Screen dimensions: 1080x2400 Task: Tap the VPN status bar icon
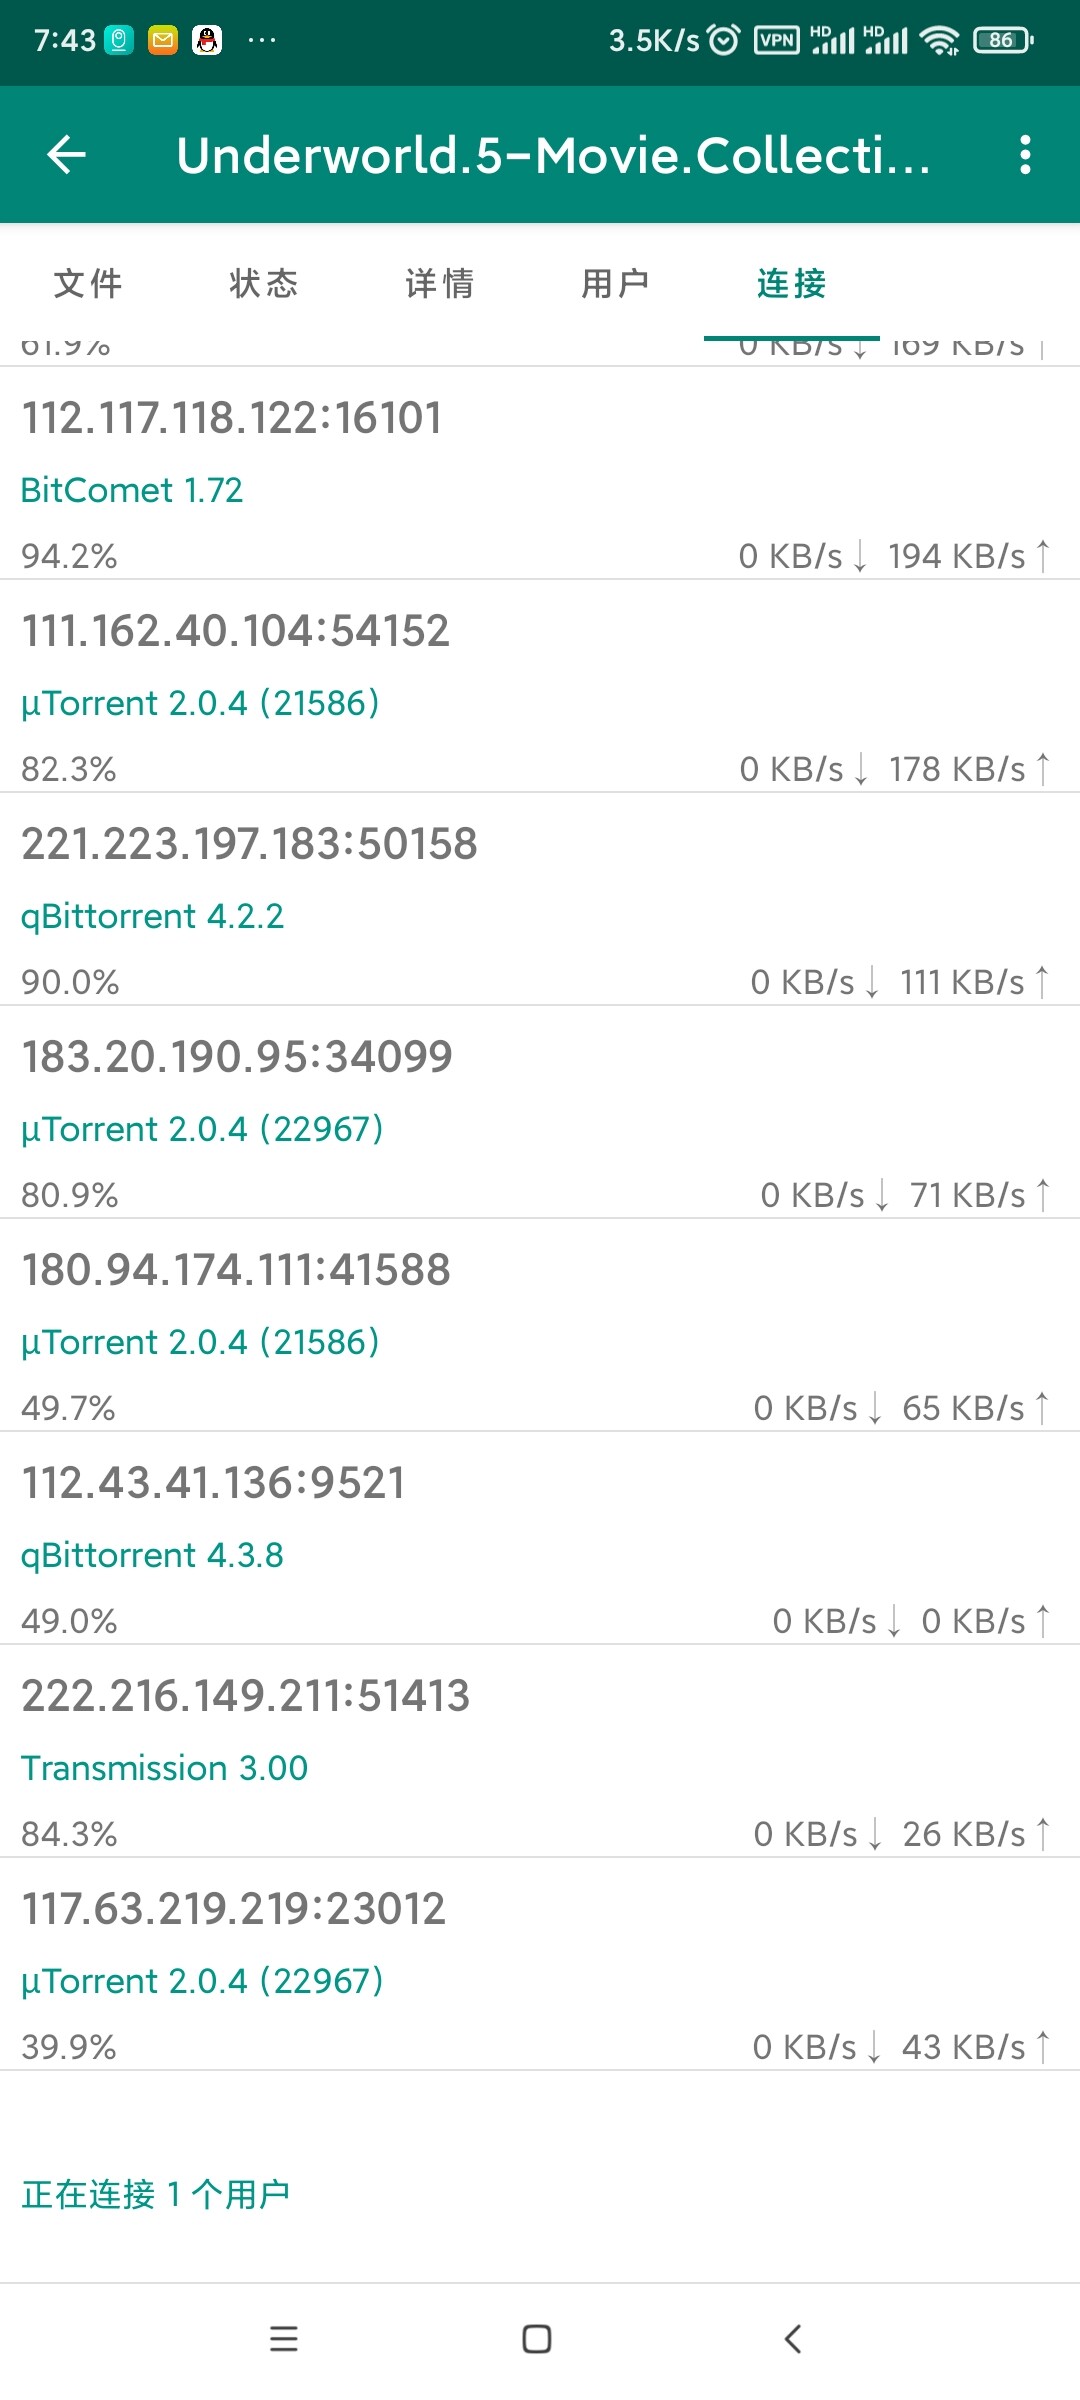point(776,40)
